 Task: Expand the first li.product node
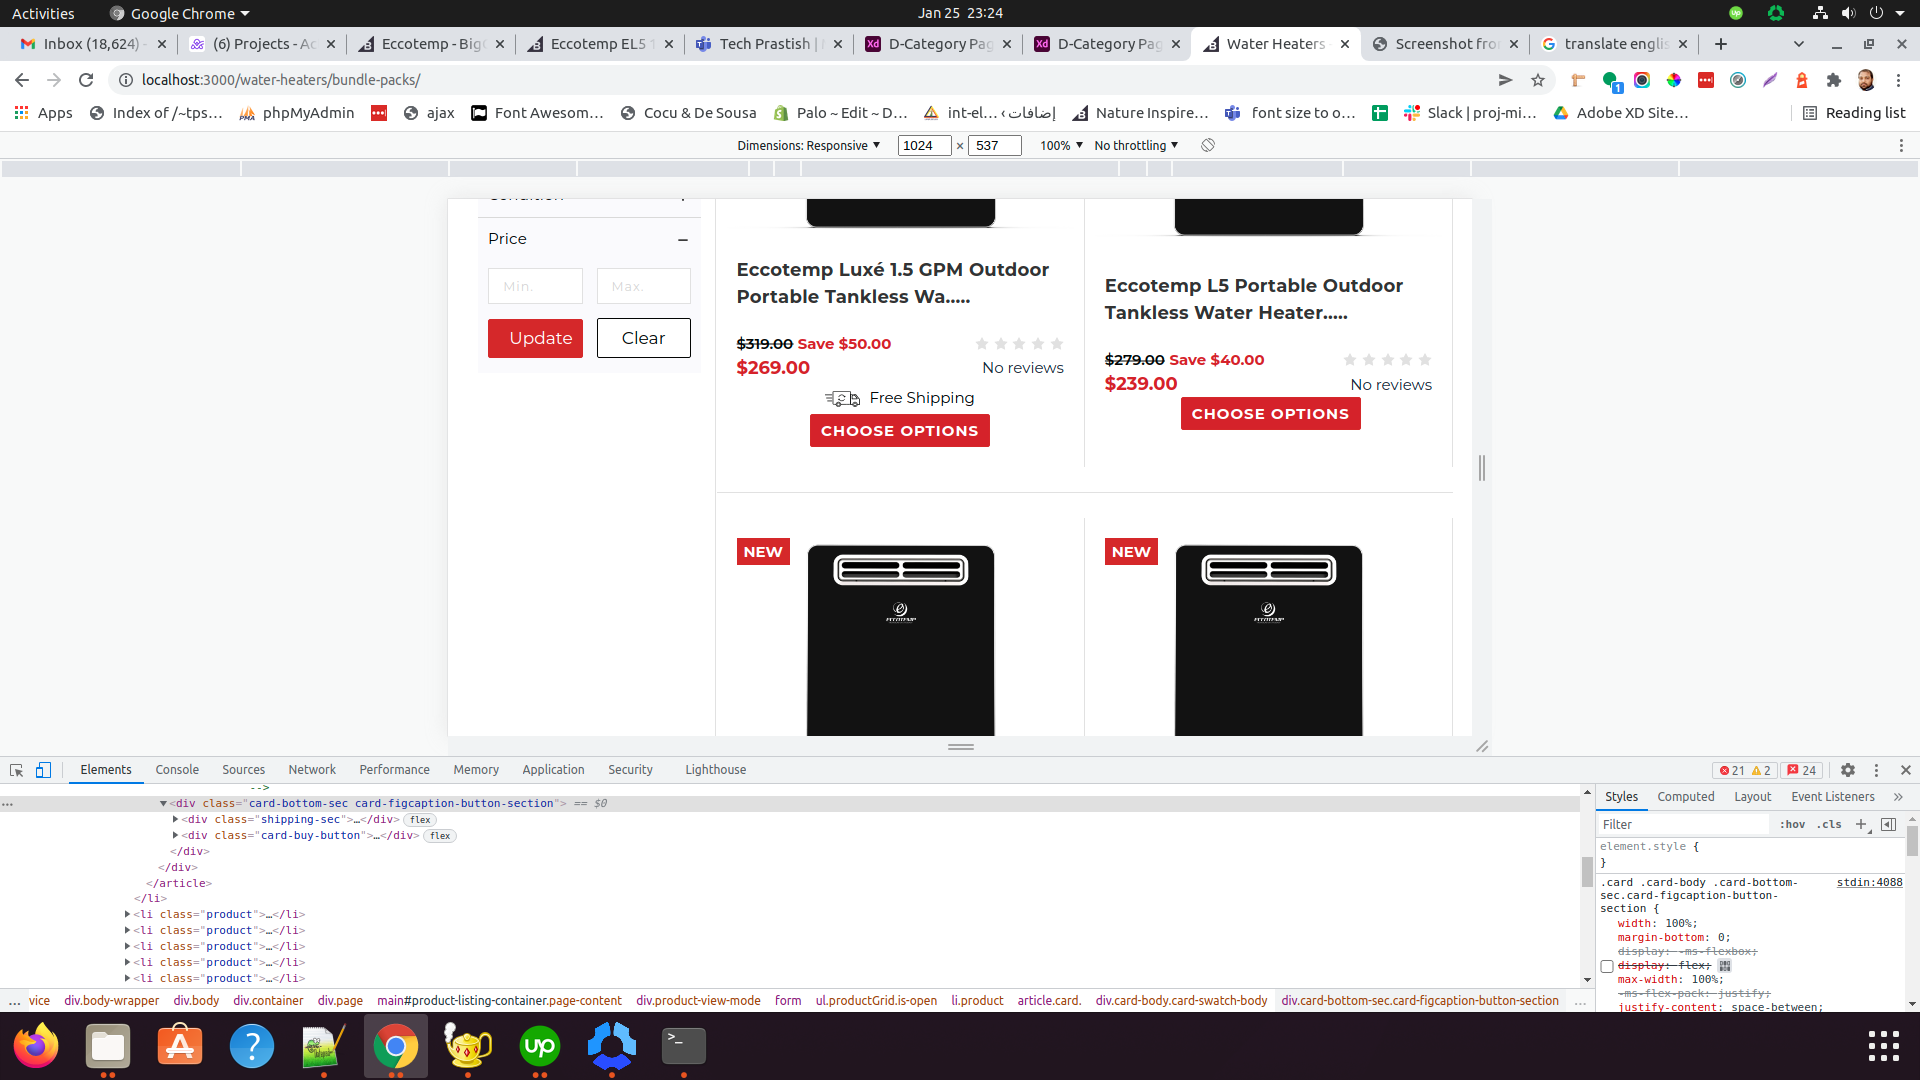tap(127, 915)
